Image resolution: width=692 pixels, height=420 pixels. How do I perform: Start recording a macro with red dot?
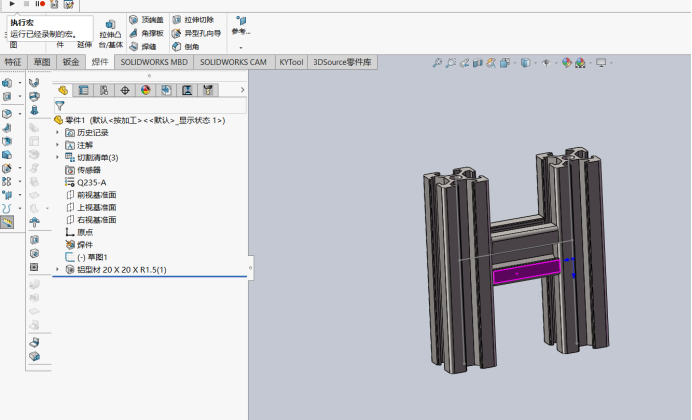pos(40,4)
